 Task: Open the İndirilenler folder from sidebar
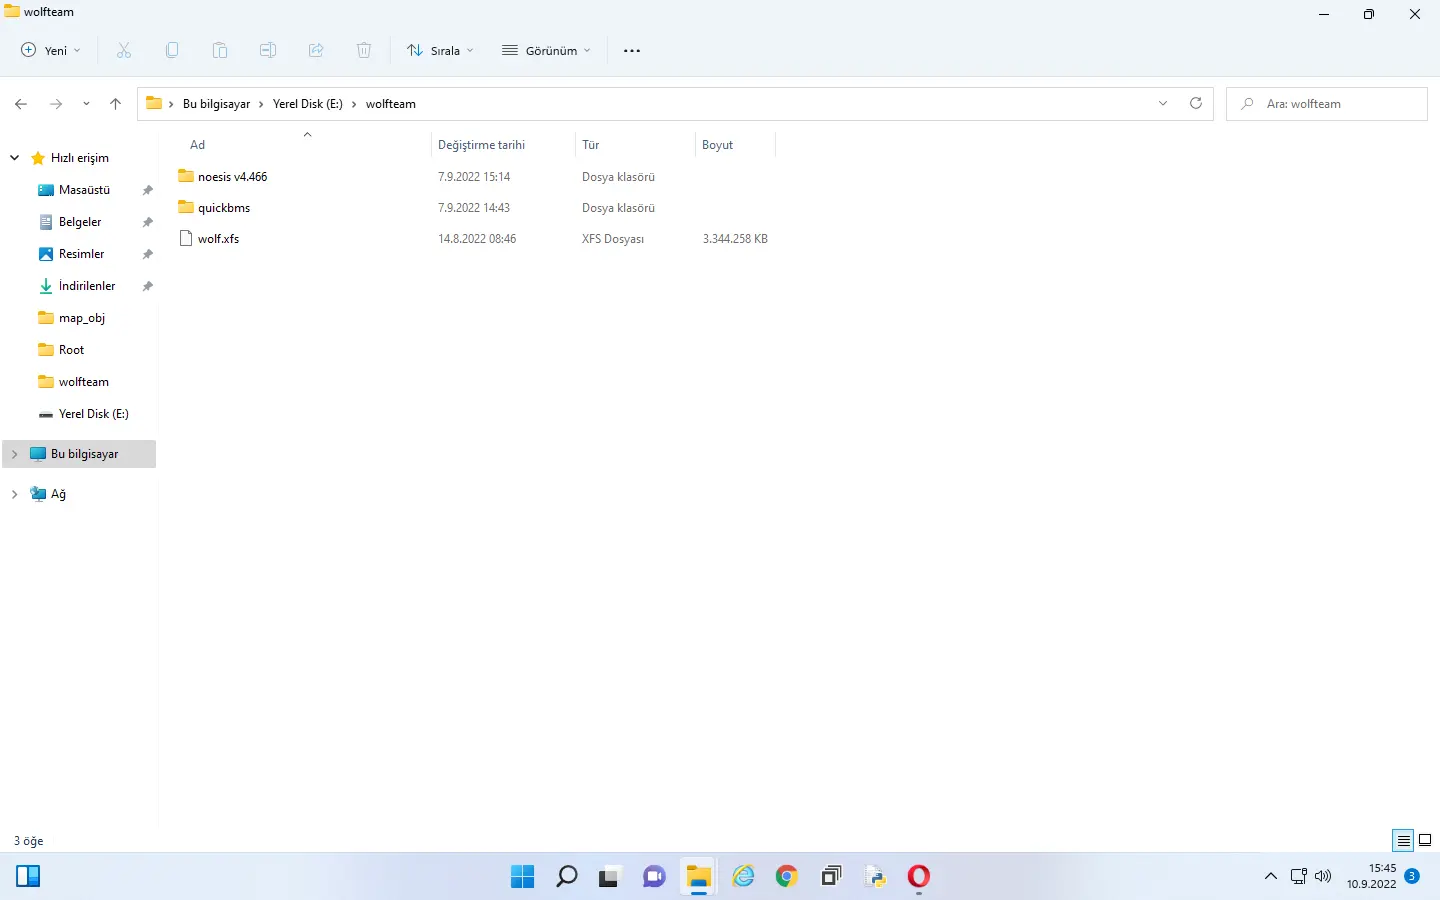pos(86,285)
